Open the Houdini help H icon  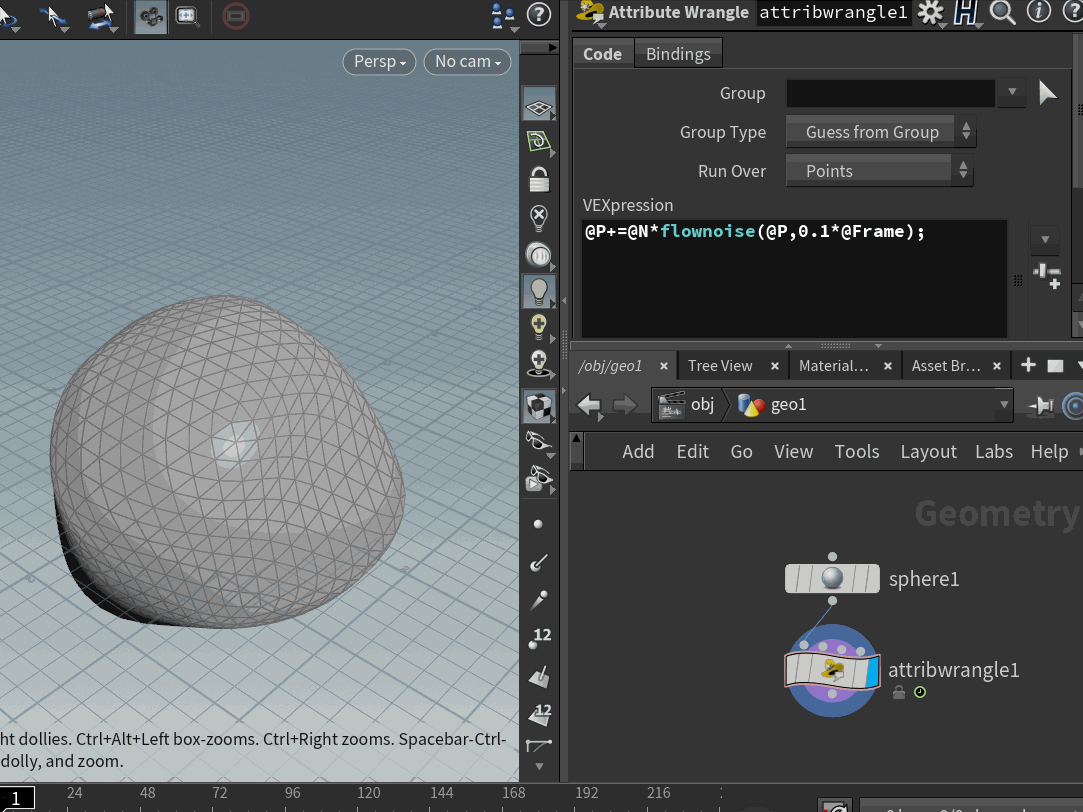966,13
